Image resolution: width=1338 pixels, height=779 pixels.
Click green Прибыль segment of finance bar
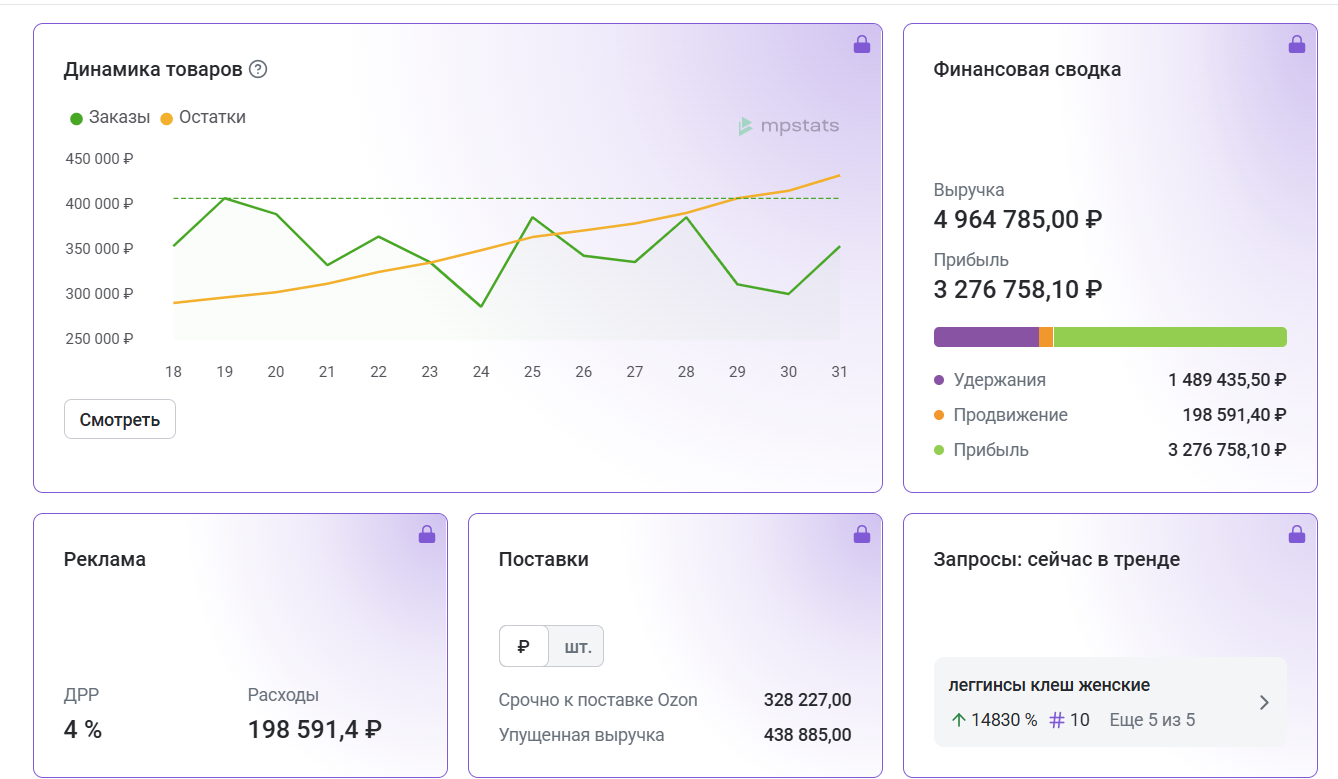coord(1170,337)
